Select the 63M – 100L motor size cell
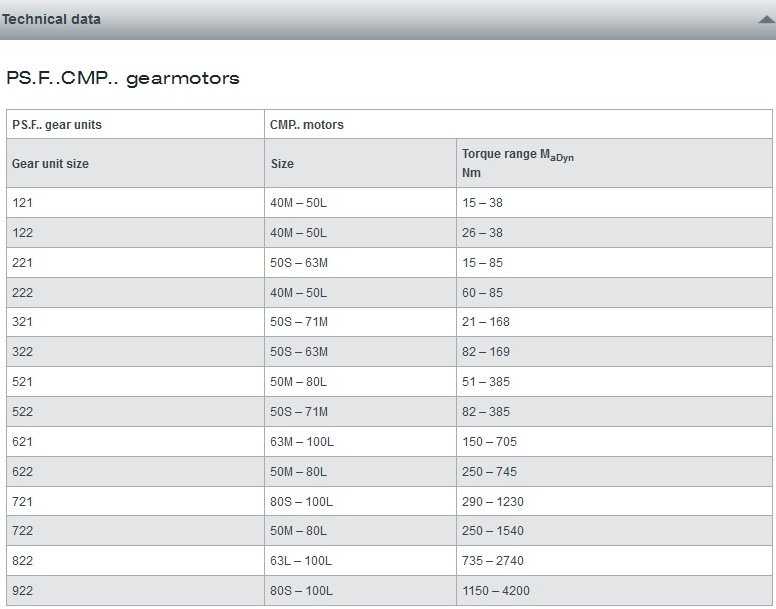Screen dimensions: 776x609 pos(360,441)
